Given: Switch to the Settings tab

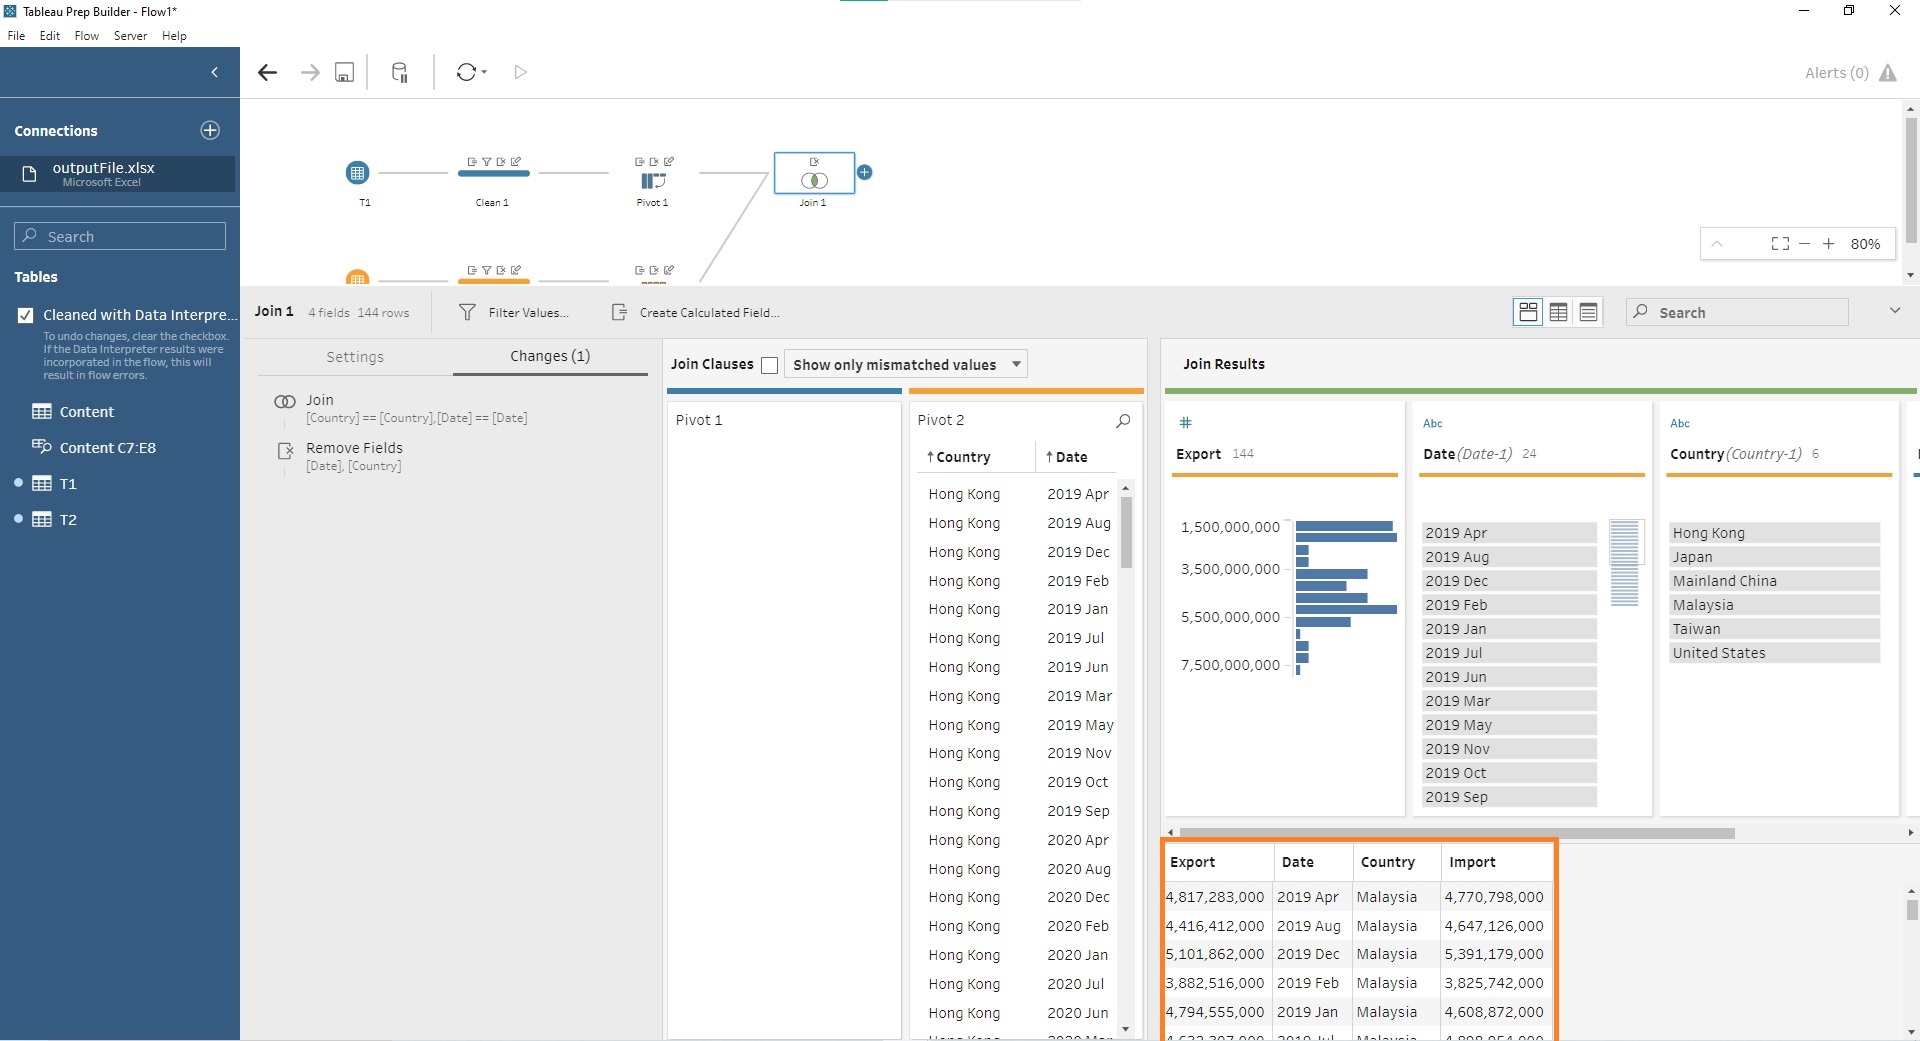Looking at the screenshot, I should [x=355, y=357].
